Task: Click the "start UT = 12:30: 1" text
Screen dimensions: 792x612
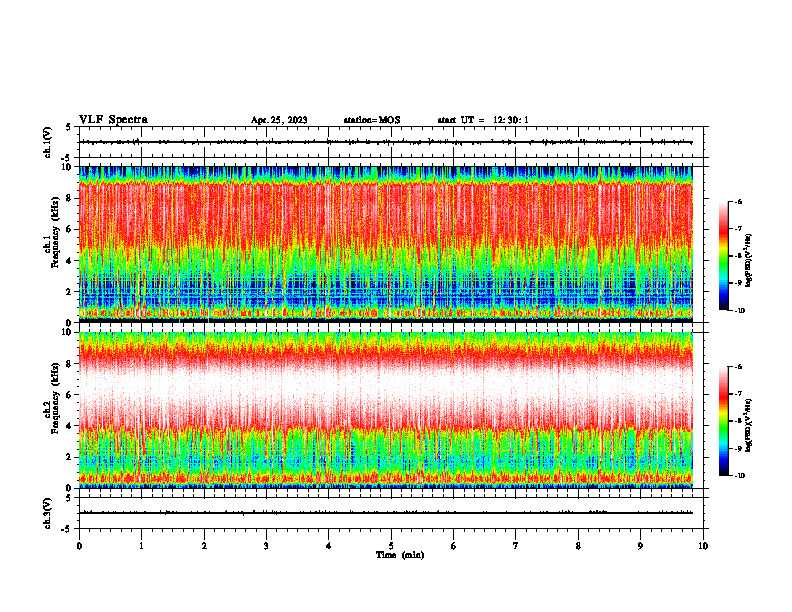Action: coord(483,120)
